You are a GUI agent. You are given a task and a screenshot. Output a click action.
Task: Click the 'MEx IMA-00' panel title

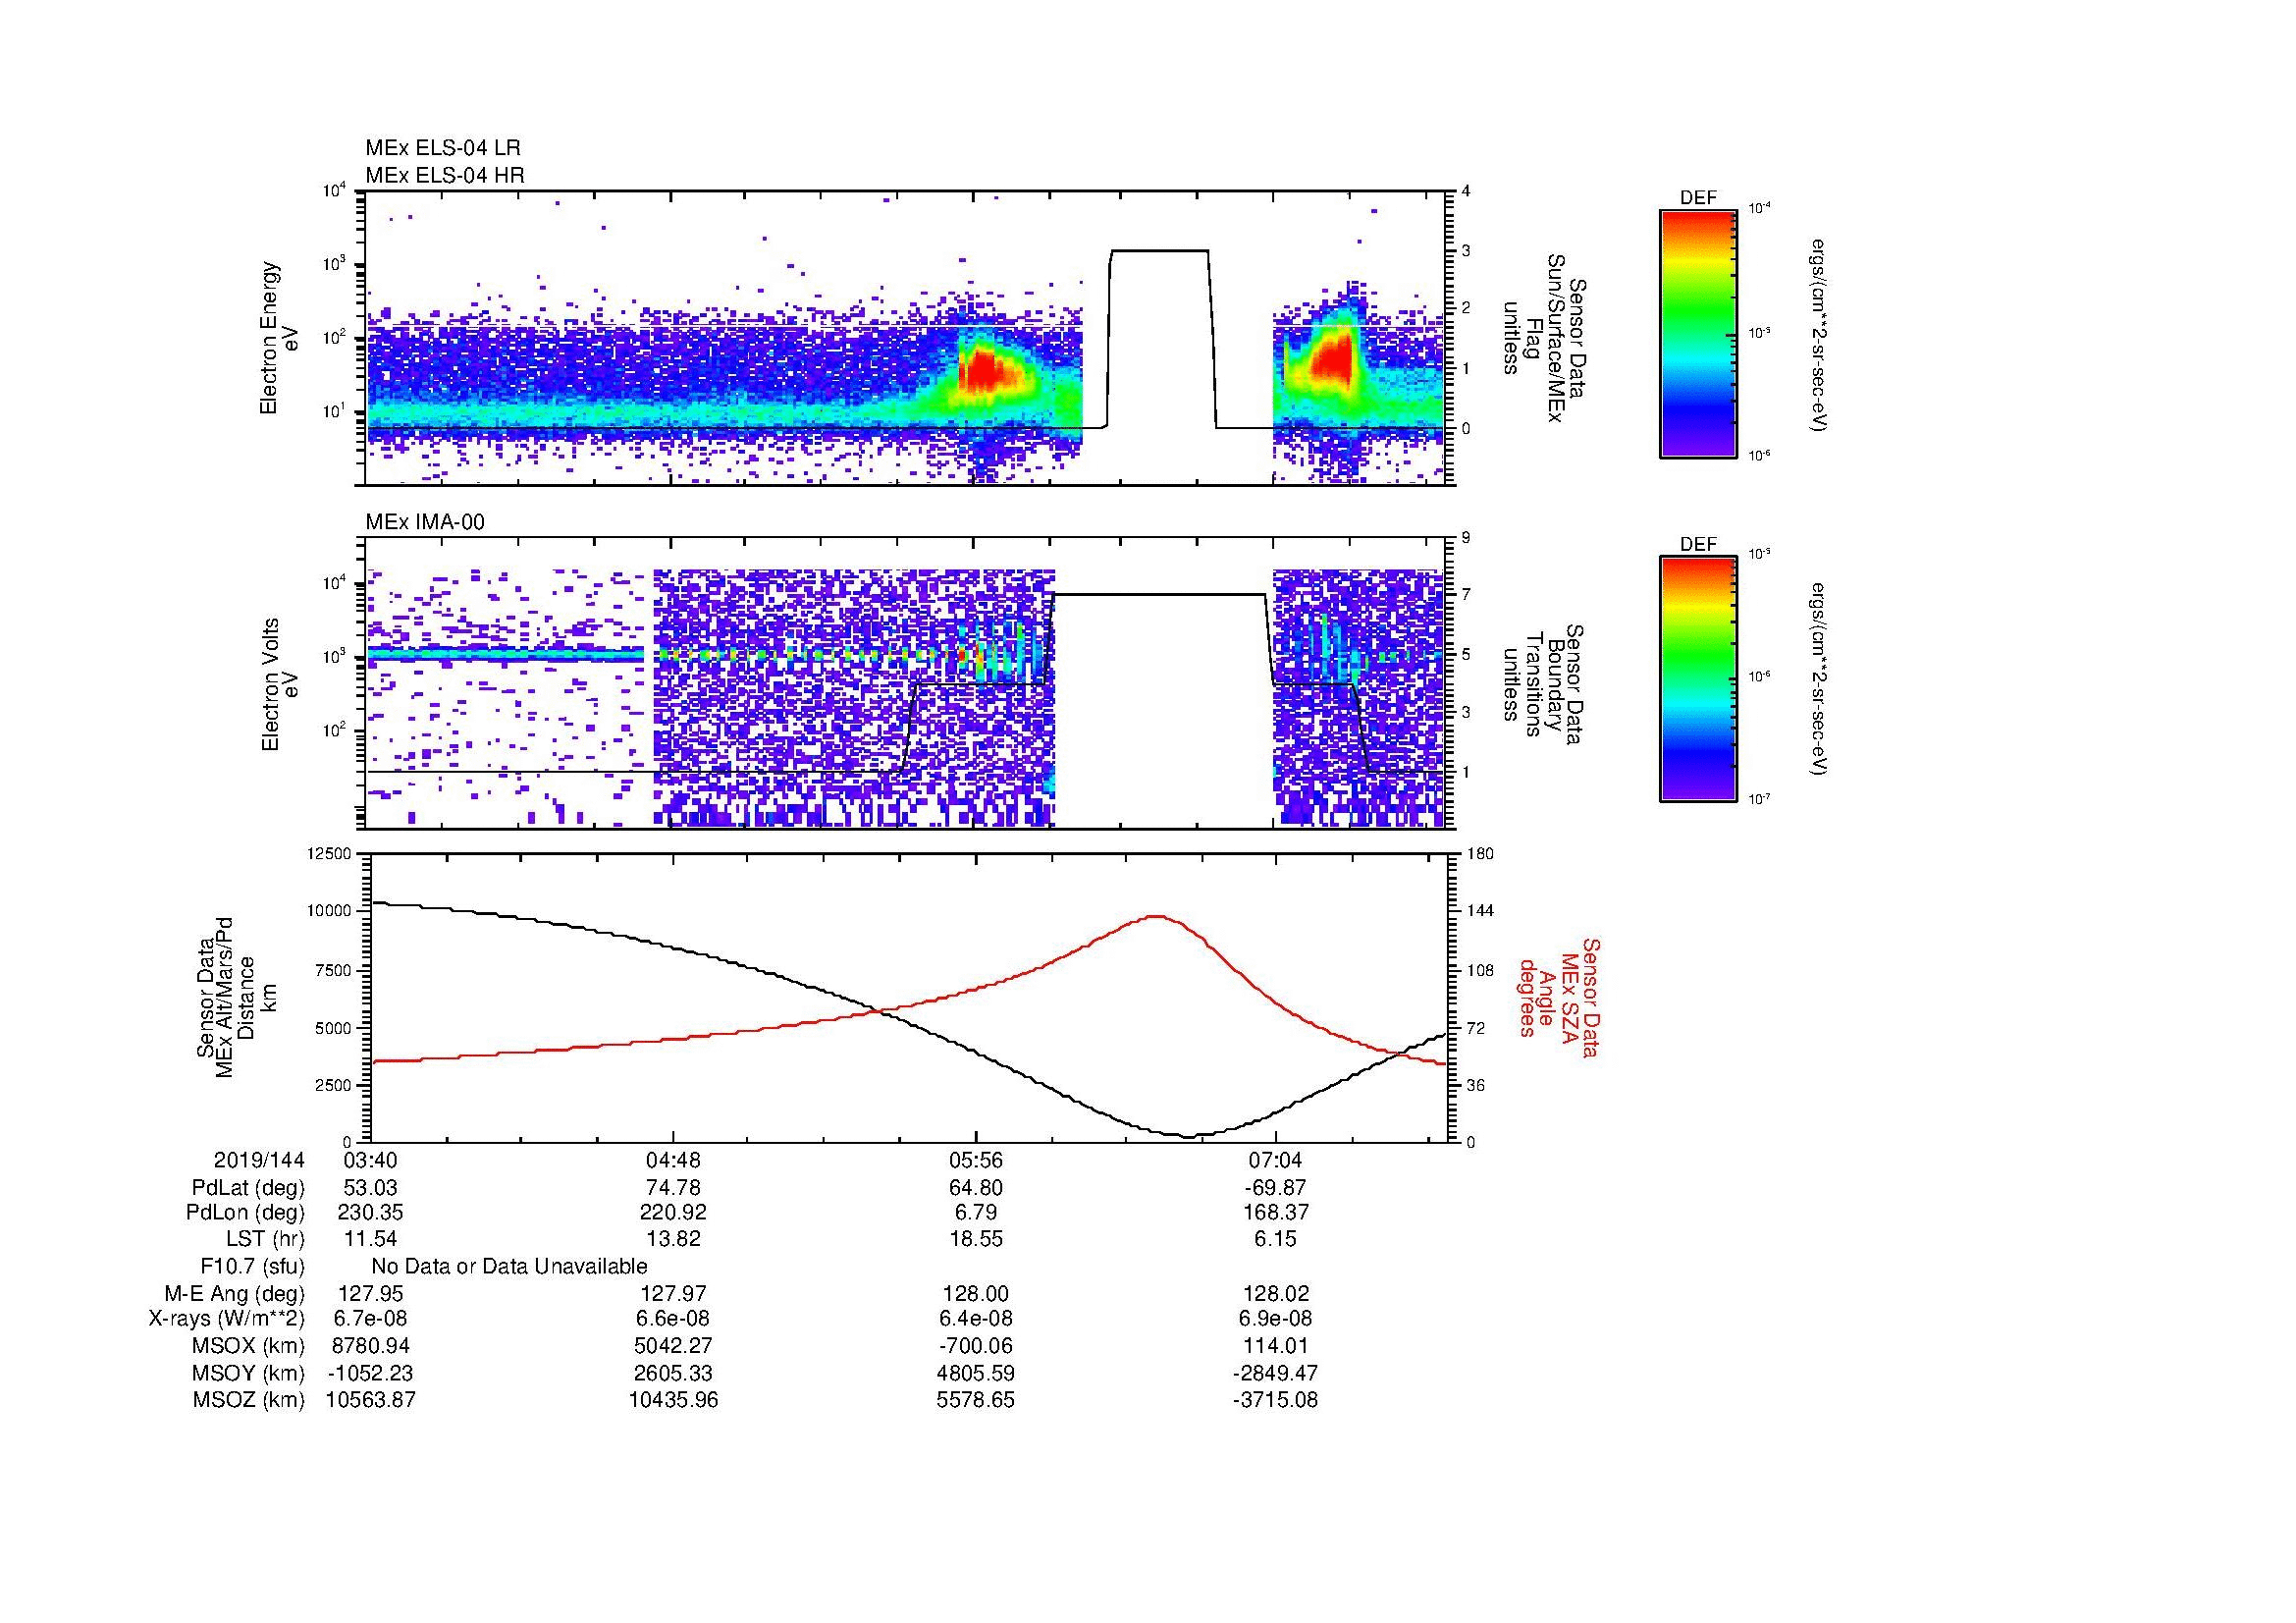[x=425, y=522]
